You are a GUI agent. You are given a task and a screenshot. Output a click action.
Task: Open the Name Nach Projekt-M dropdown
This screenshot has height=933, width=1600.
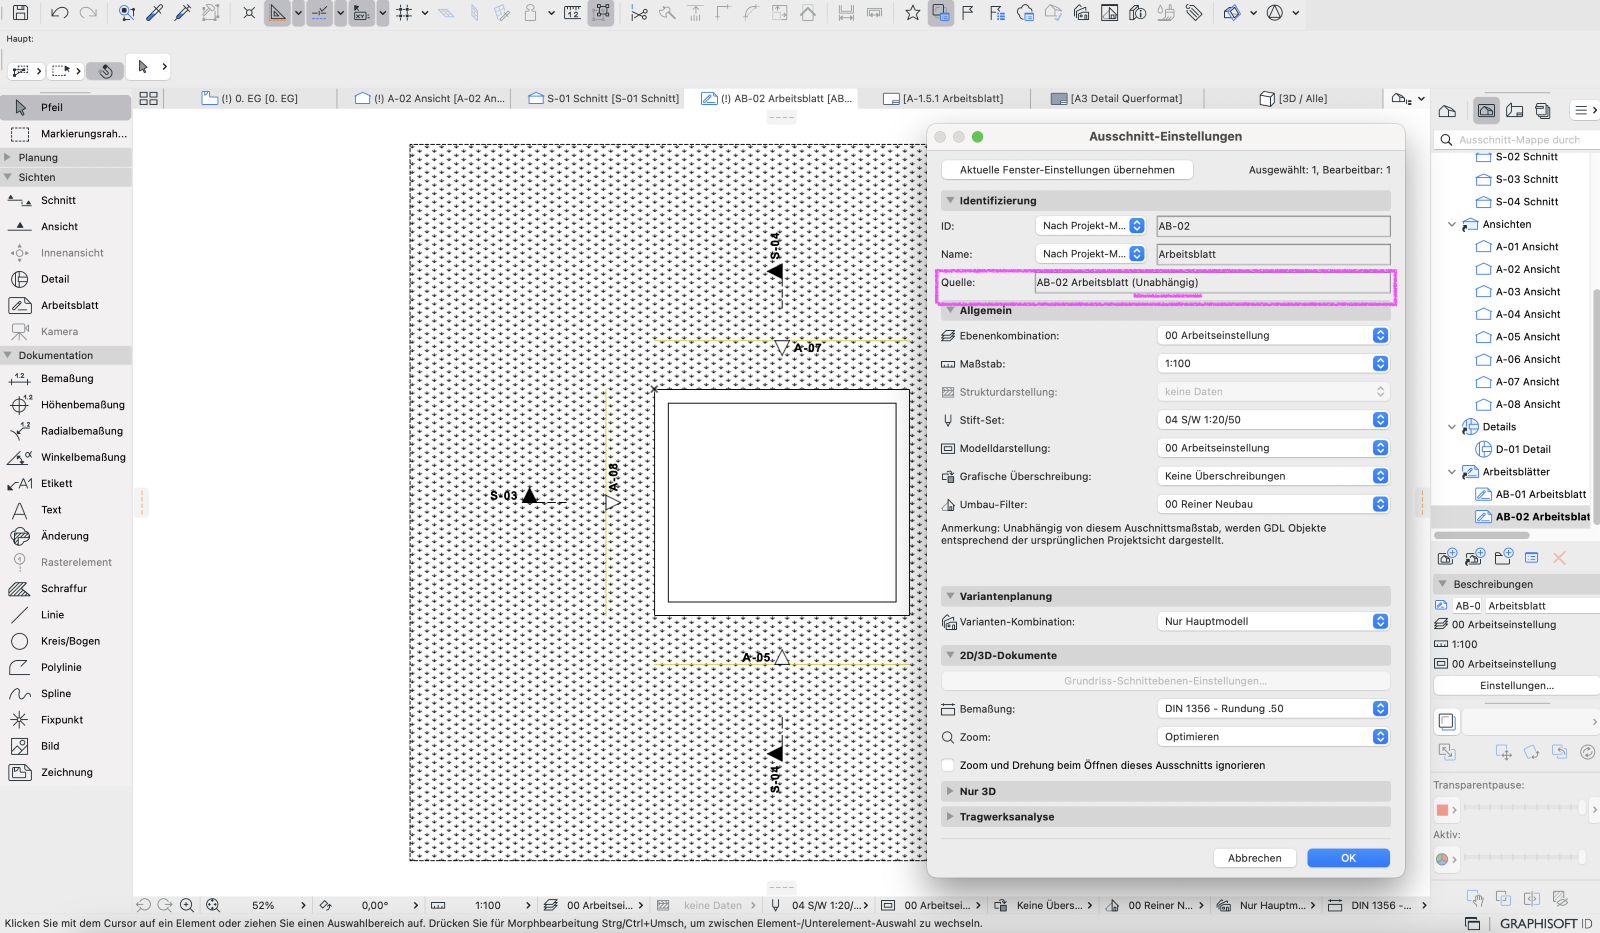point(1090,254)
